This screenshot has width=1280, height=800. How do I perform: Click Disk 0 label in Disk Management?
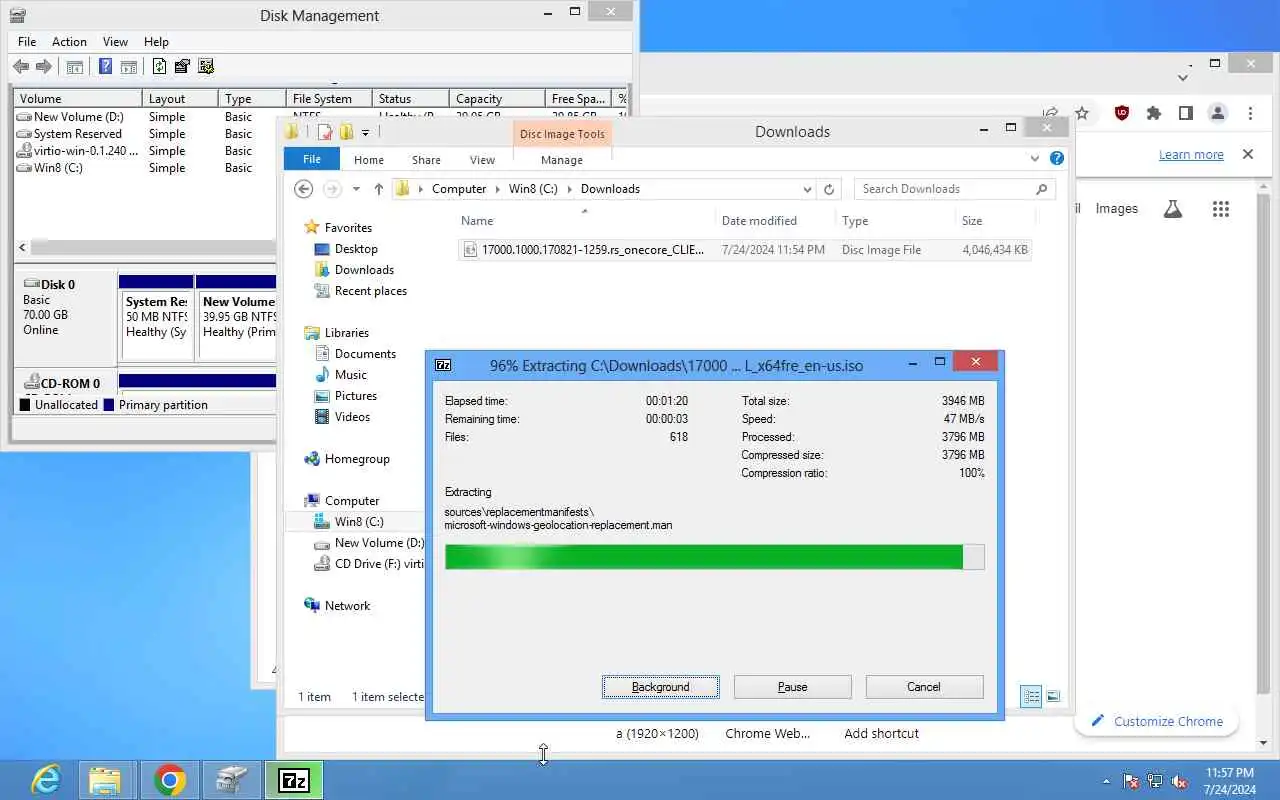click(57, 285)
